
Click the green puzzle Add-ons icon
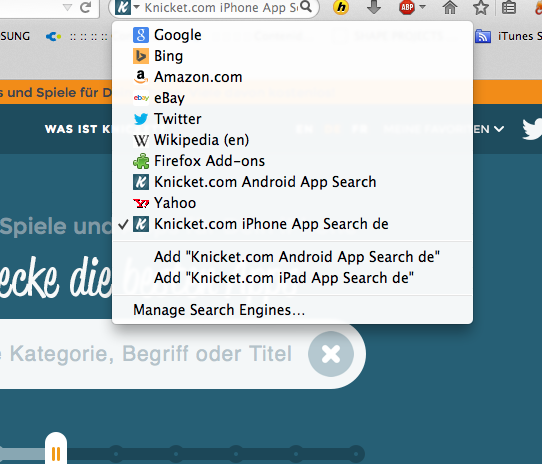coord(141,161)
